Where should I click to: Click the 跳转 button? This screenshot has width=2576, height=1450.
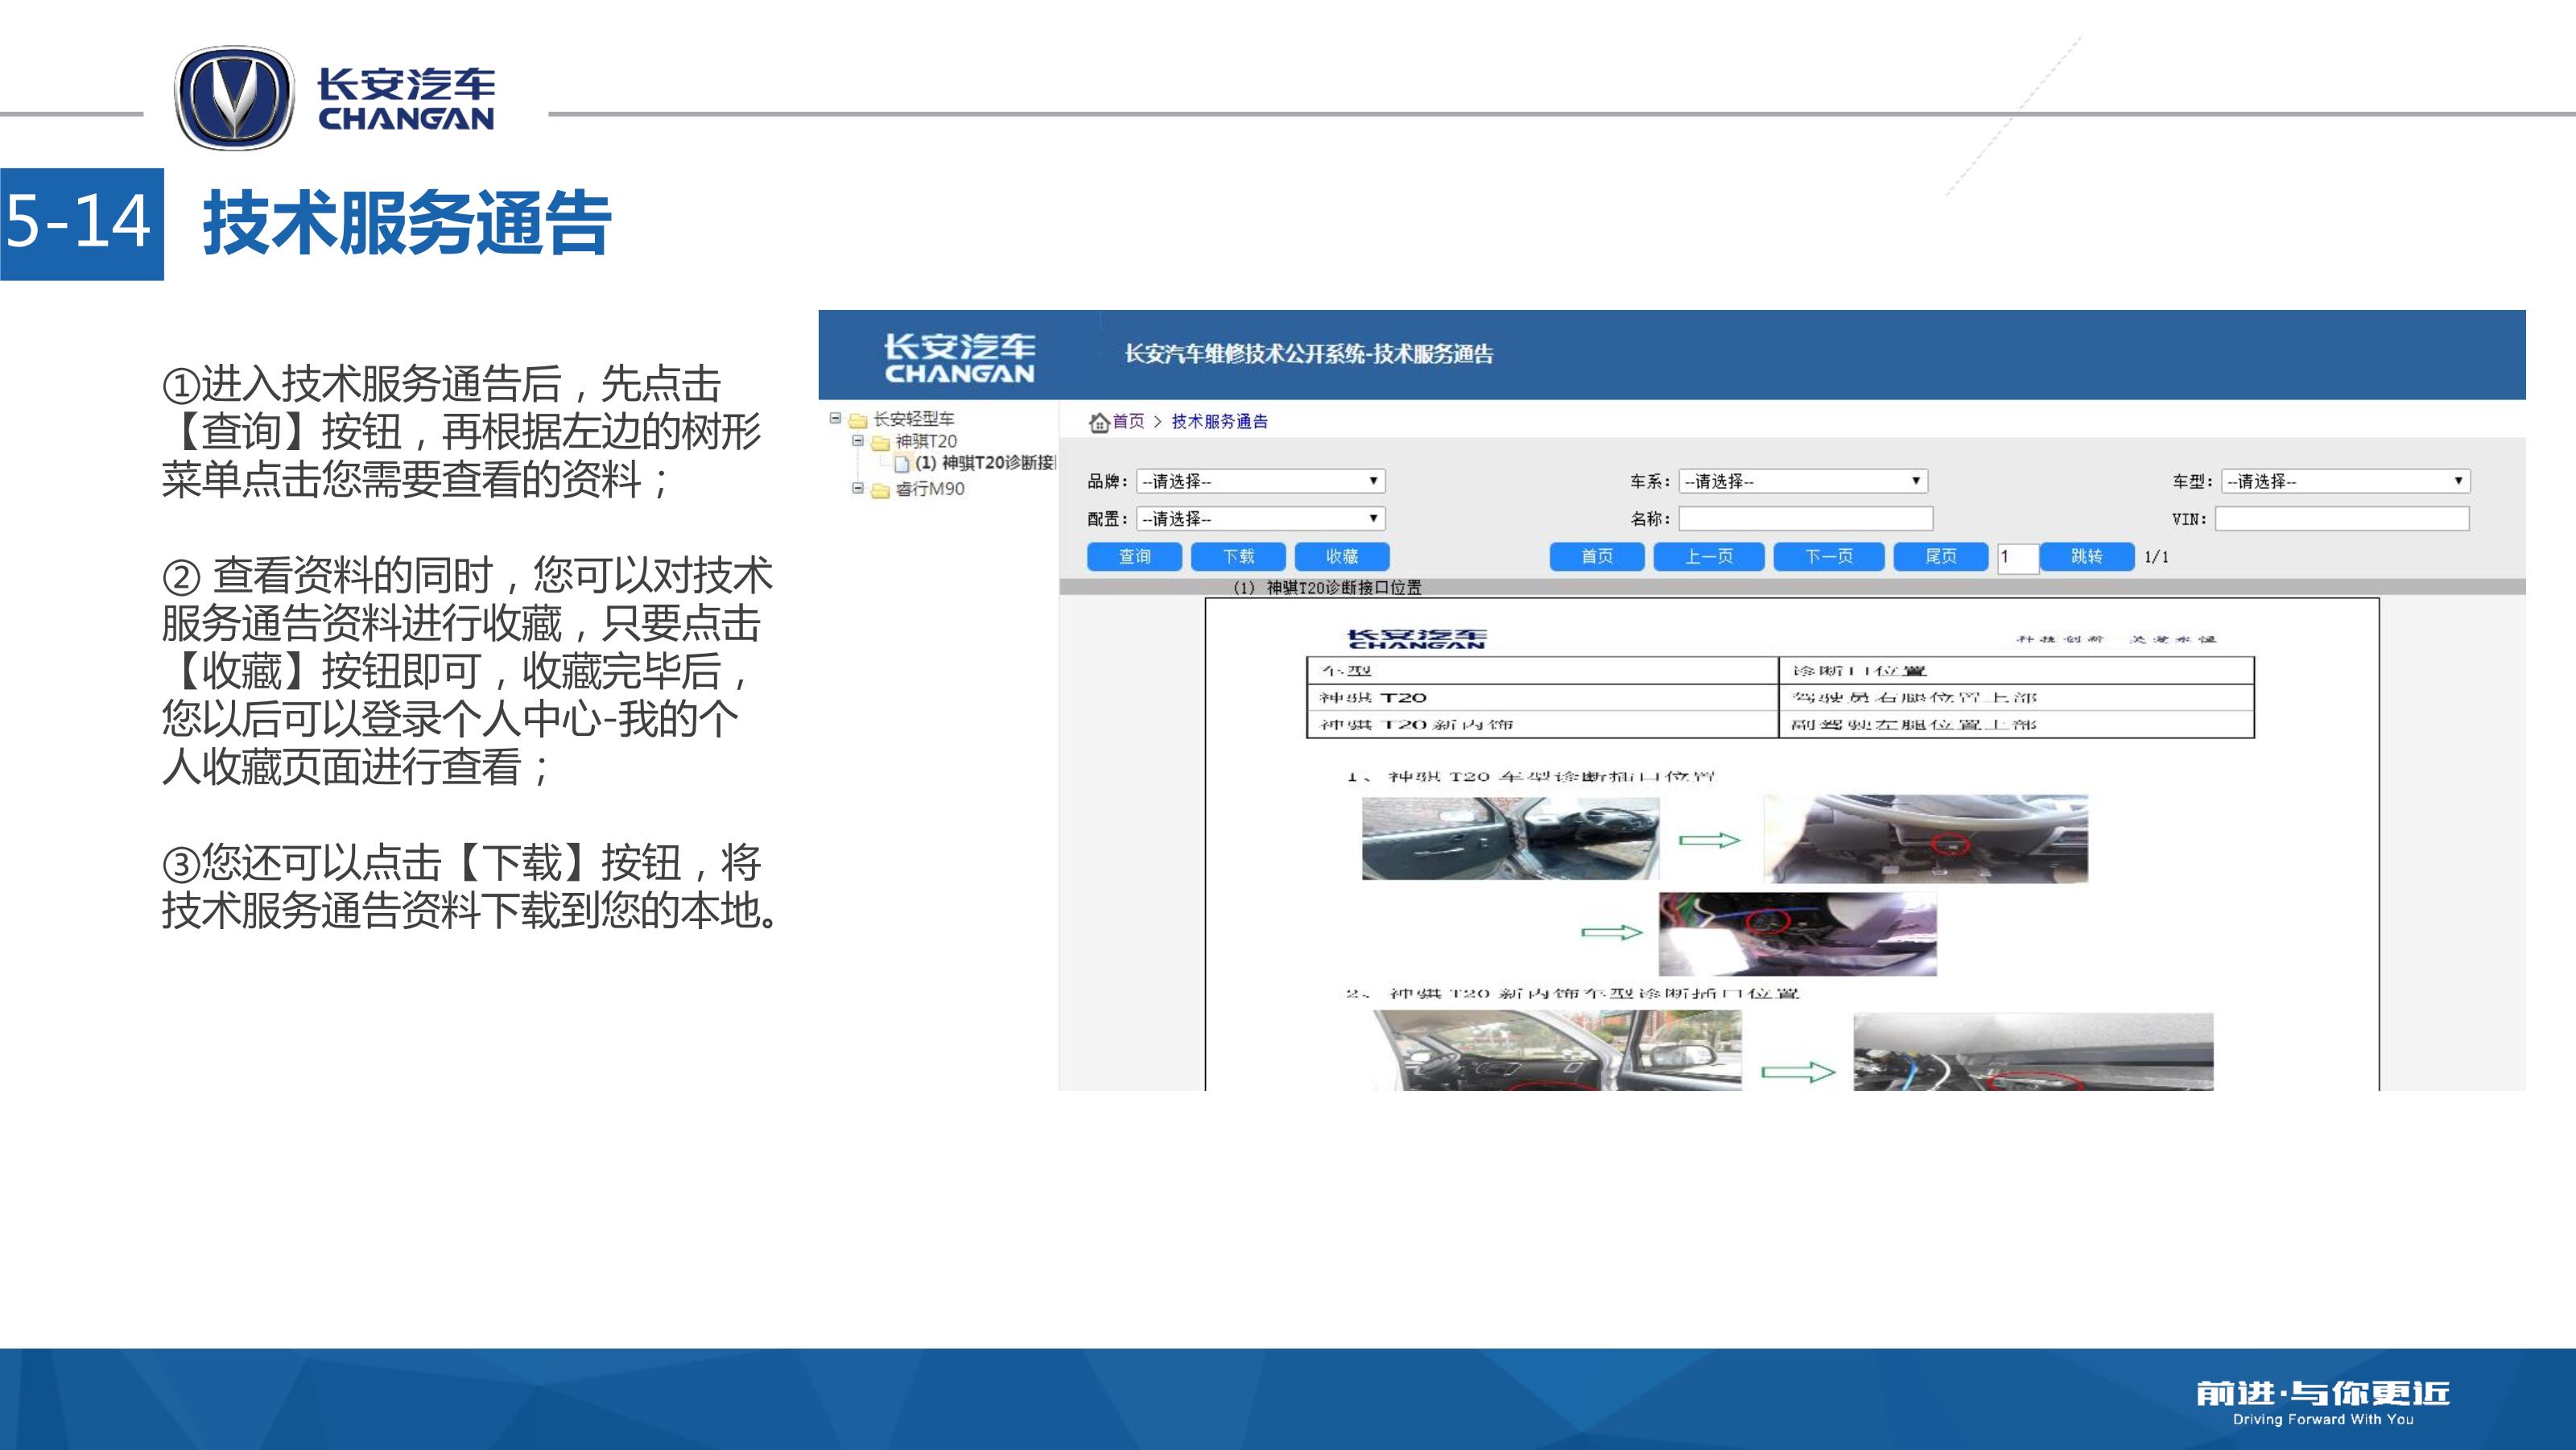(x=2086, y=556)
